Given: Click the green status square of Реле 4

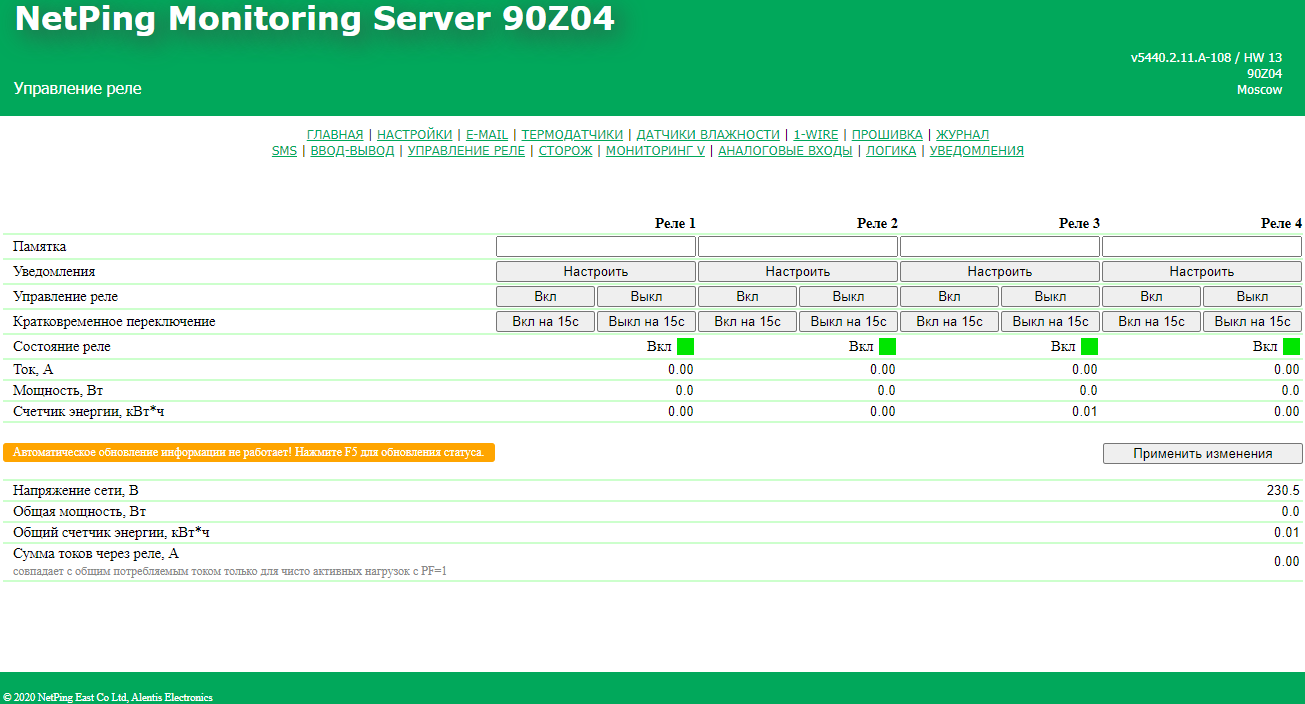Looking at the screenshot, I should point(1291,347).
